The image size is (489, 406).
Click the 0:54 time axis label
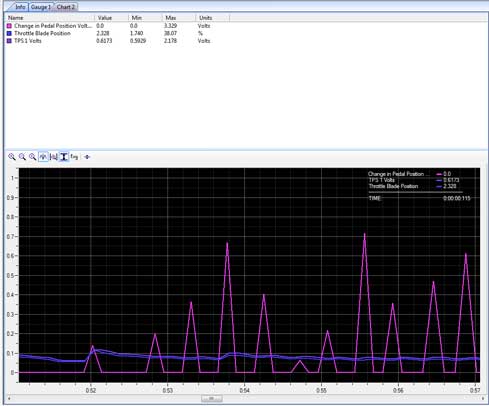(x=244, y=390)
